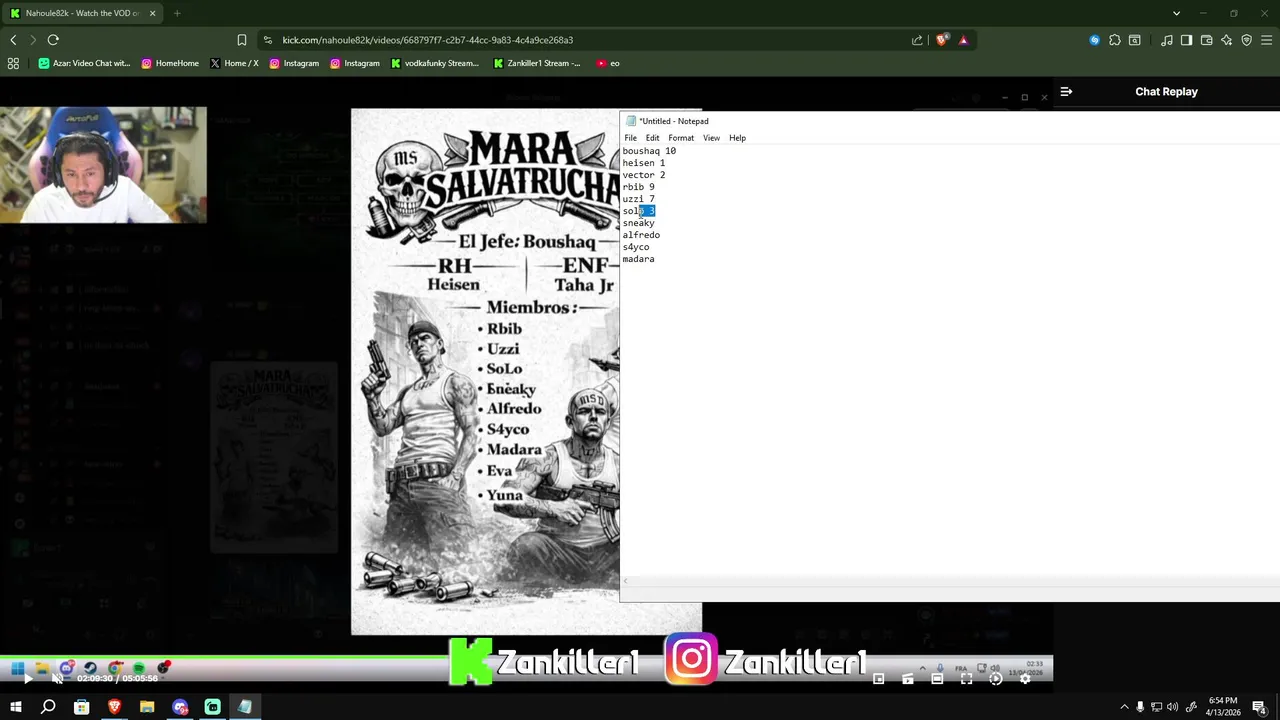Click the 'alfredo' line in Notepad
1280x720 pixels.
click(x=641, y=235)
